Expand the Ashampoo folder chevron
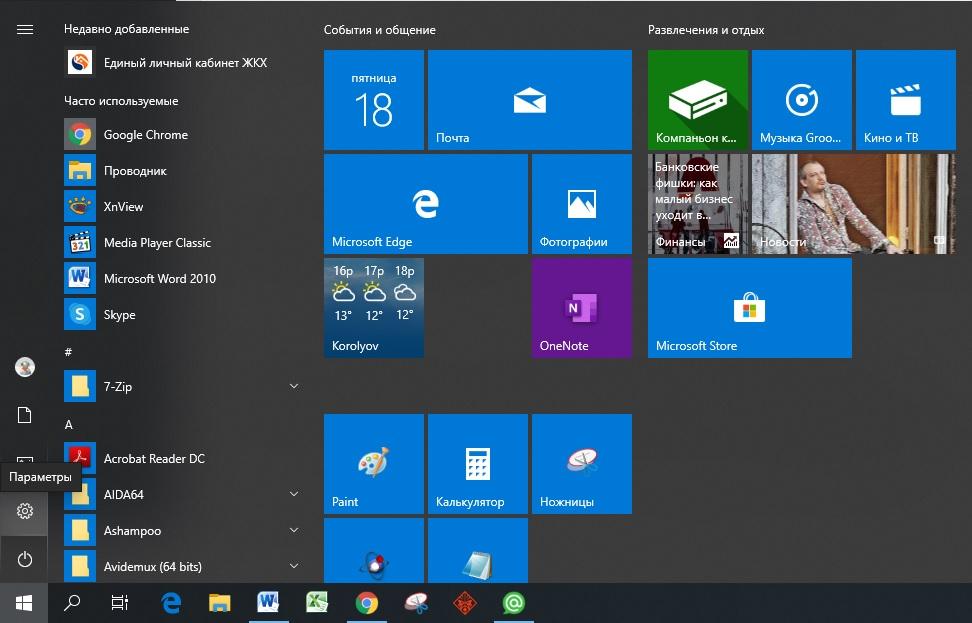Image resolution: width=972 pixels, height=623 pixels. [x=294, y=530]
